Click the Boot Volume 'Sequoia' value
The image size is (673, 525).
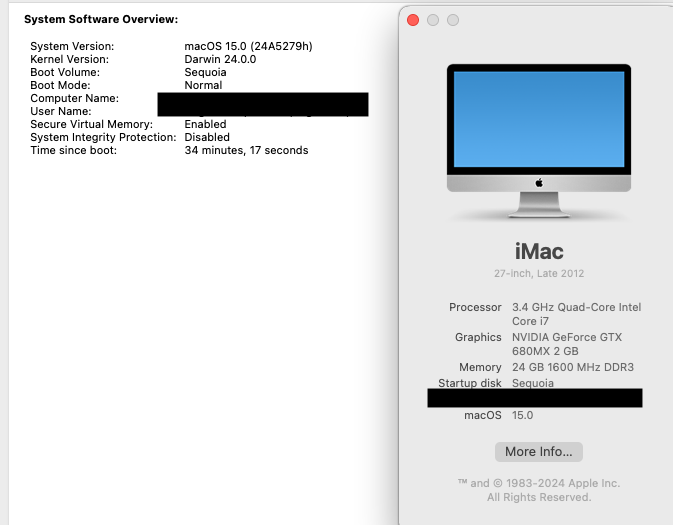(206, 73)
